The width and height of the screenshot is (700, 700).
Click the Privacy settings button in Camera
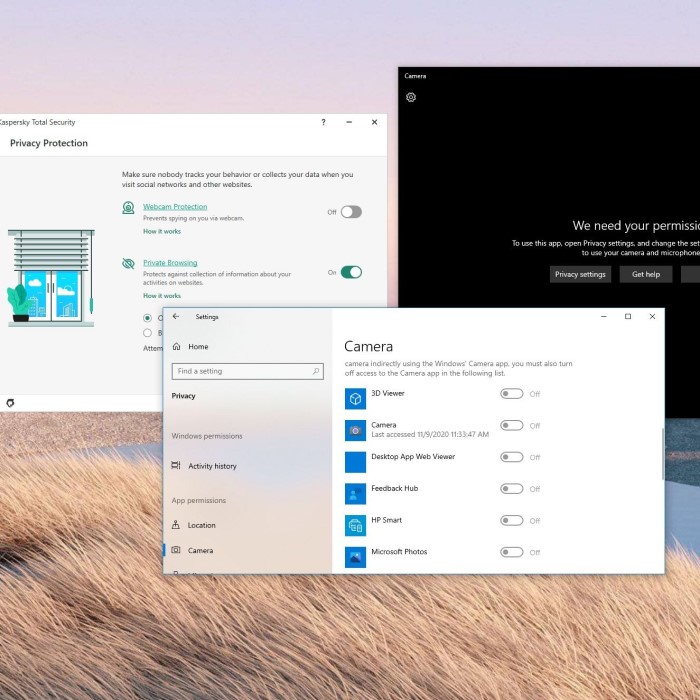pyautogui.click(x=580, y=274)
